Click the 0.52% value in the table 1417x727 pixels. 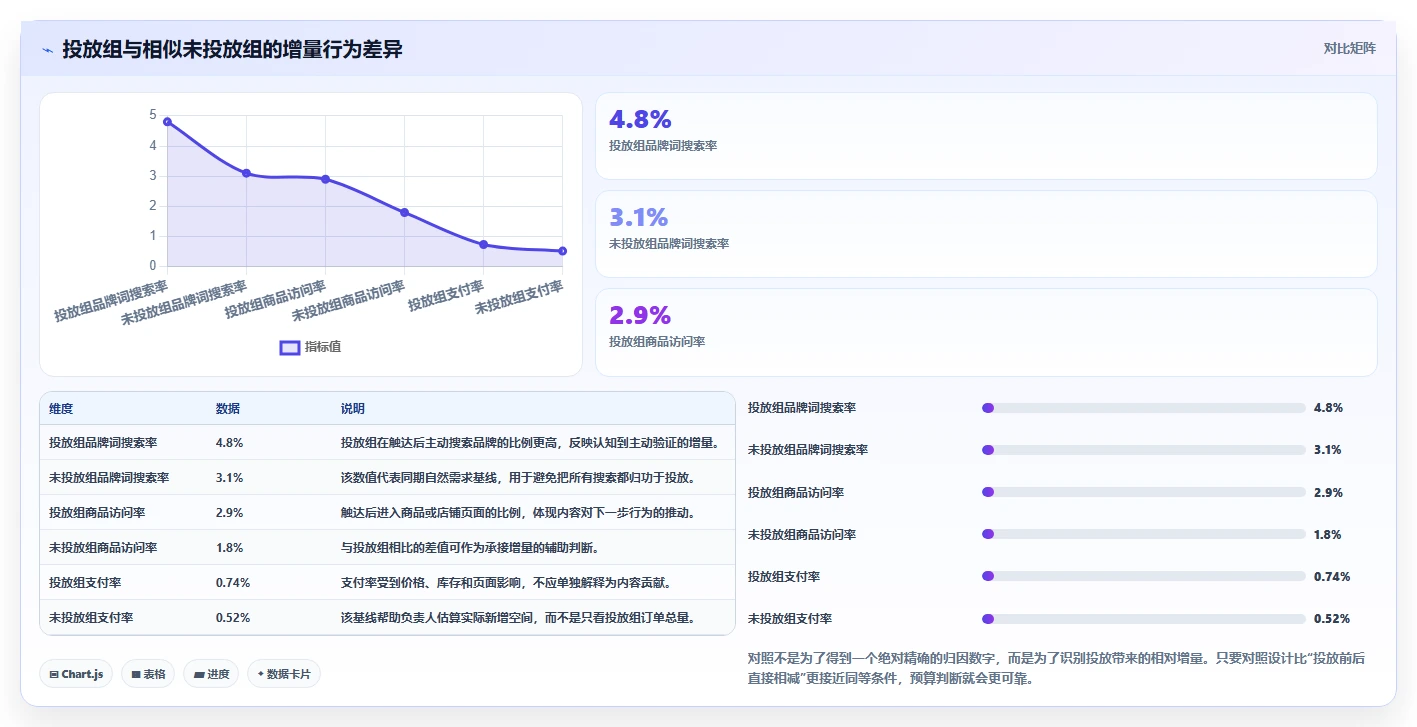pyautogui.click(x=233, y=617)
